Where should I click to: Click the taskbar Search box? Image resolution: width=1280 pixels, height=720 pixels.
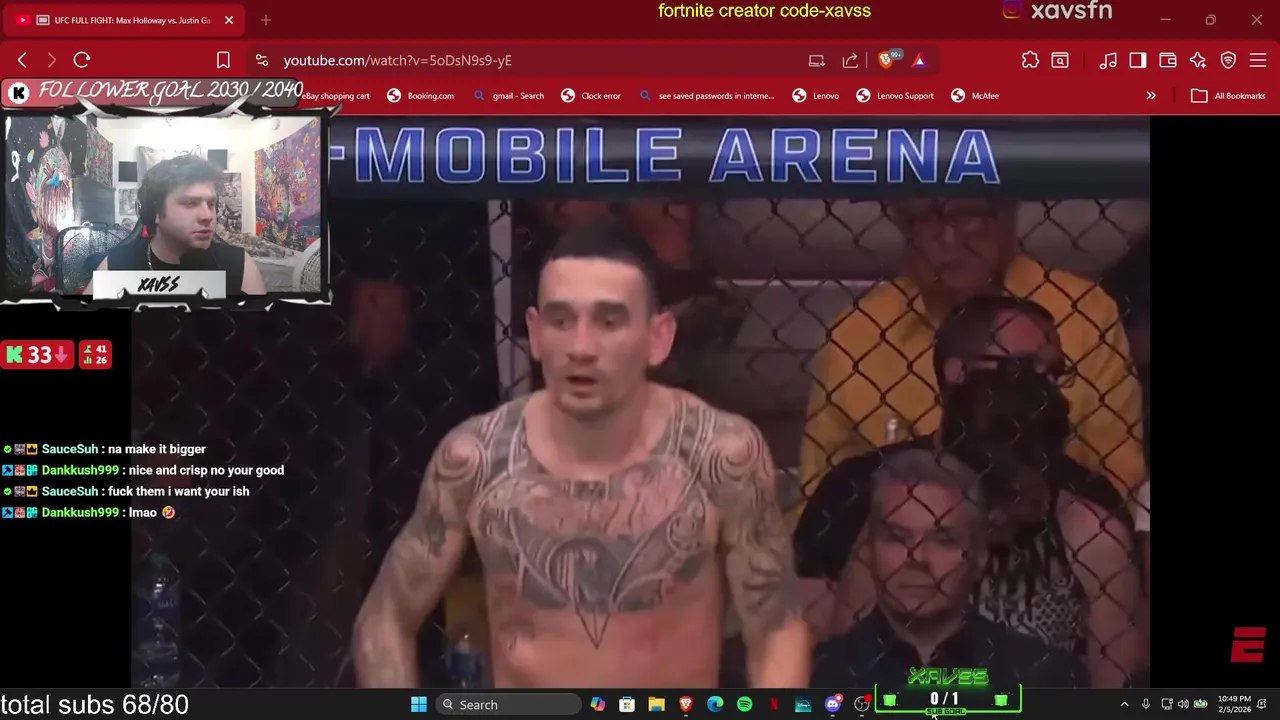click(x=508, y=705)
